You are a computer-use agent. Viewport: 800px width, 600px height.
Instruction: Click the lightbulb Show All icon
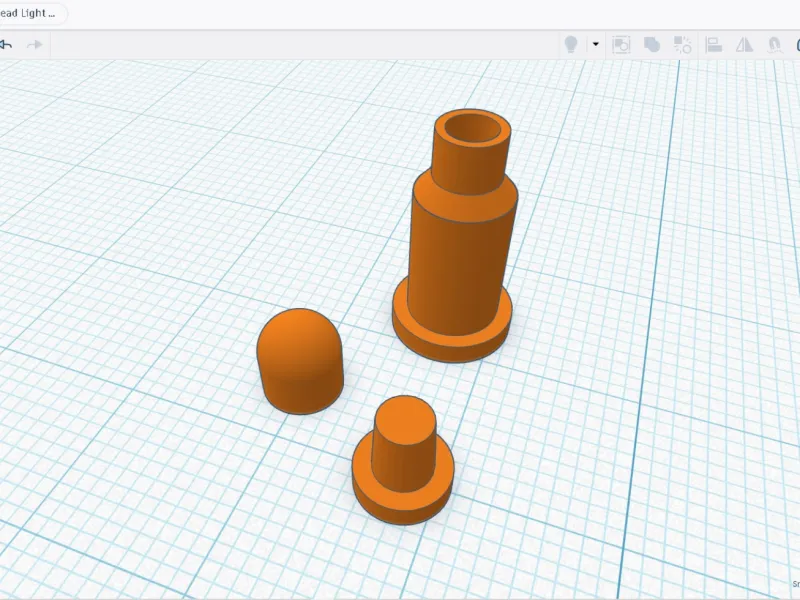point(571,45)
